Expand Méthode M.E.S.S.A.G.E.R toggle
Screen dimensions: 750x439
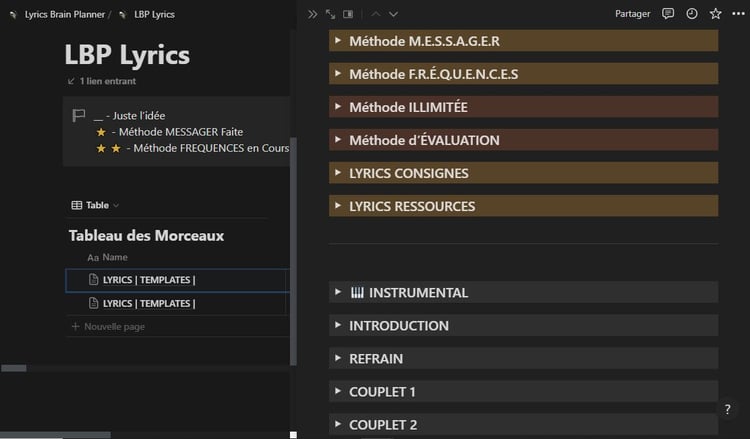click(338, 41)
